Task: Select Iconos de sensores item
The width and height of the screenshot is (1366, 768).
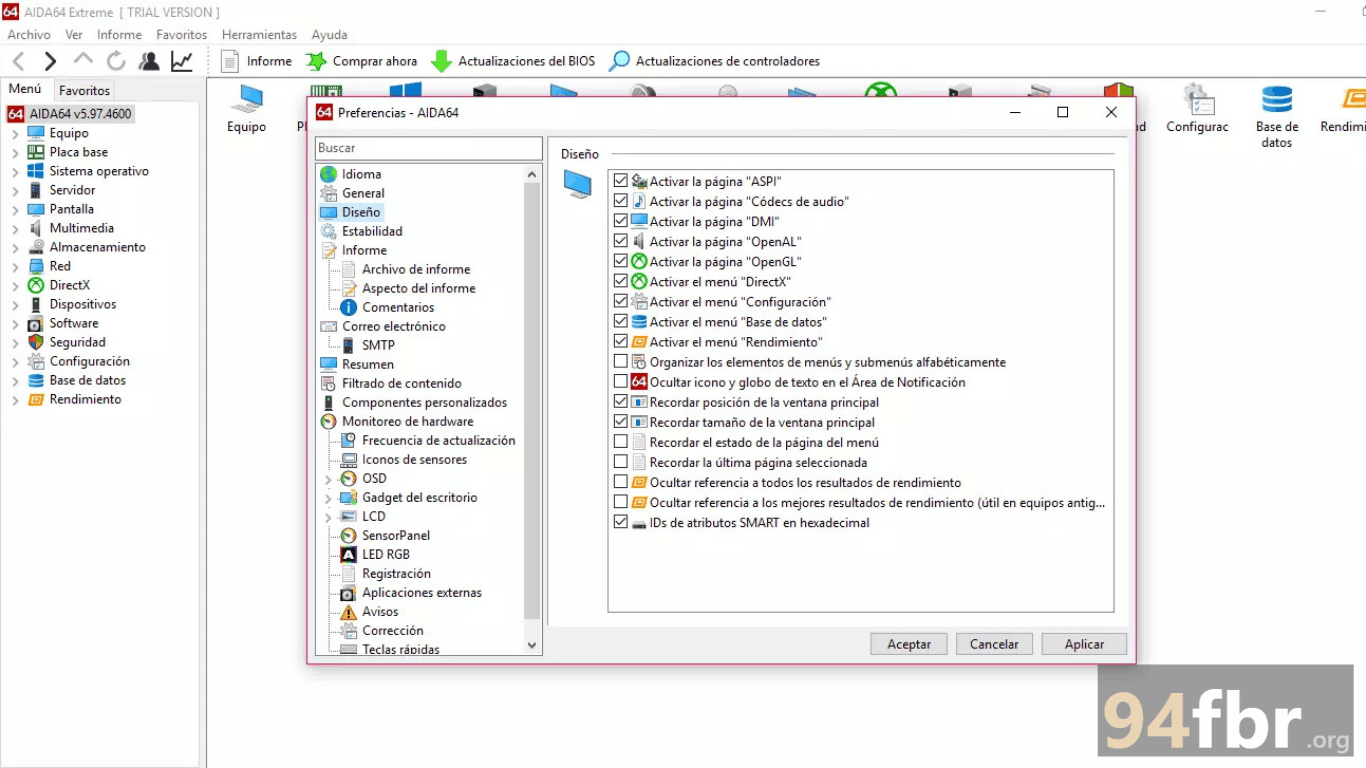Action: tap(404, 459)
